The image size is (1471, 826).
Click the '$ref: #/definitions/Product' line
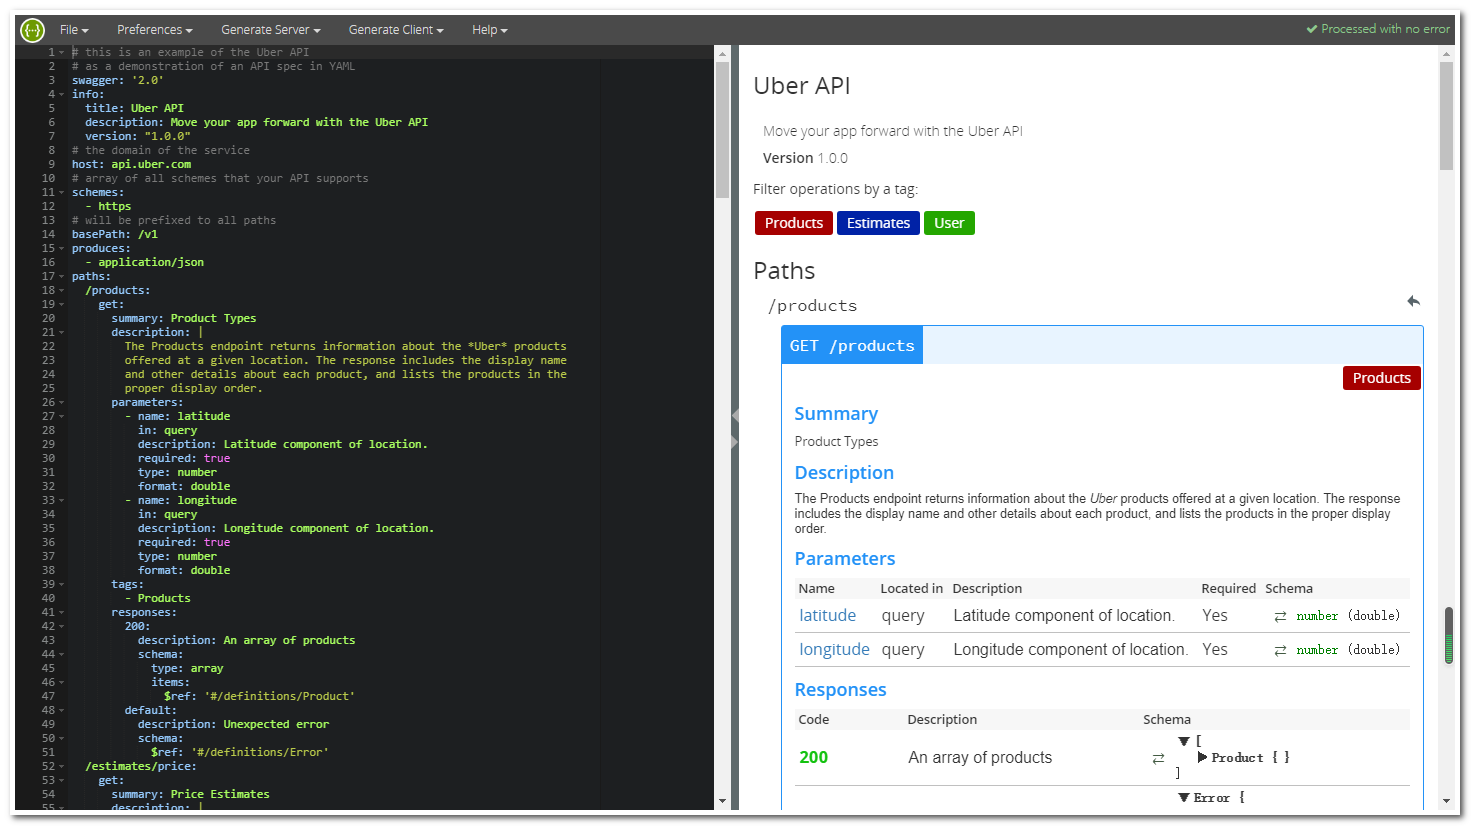[259, 696]
